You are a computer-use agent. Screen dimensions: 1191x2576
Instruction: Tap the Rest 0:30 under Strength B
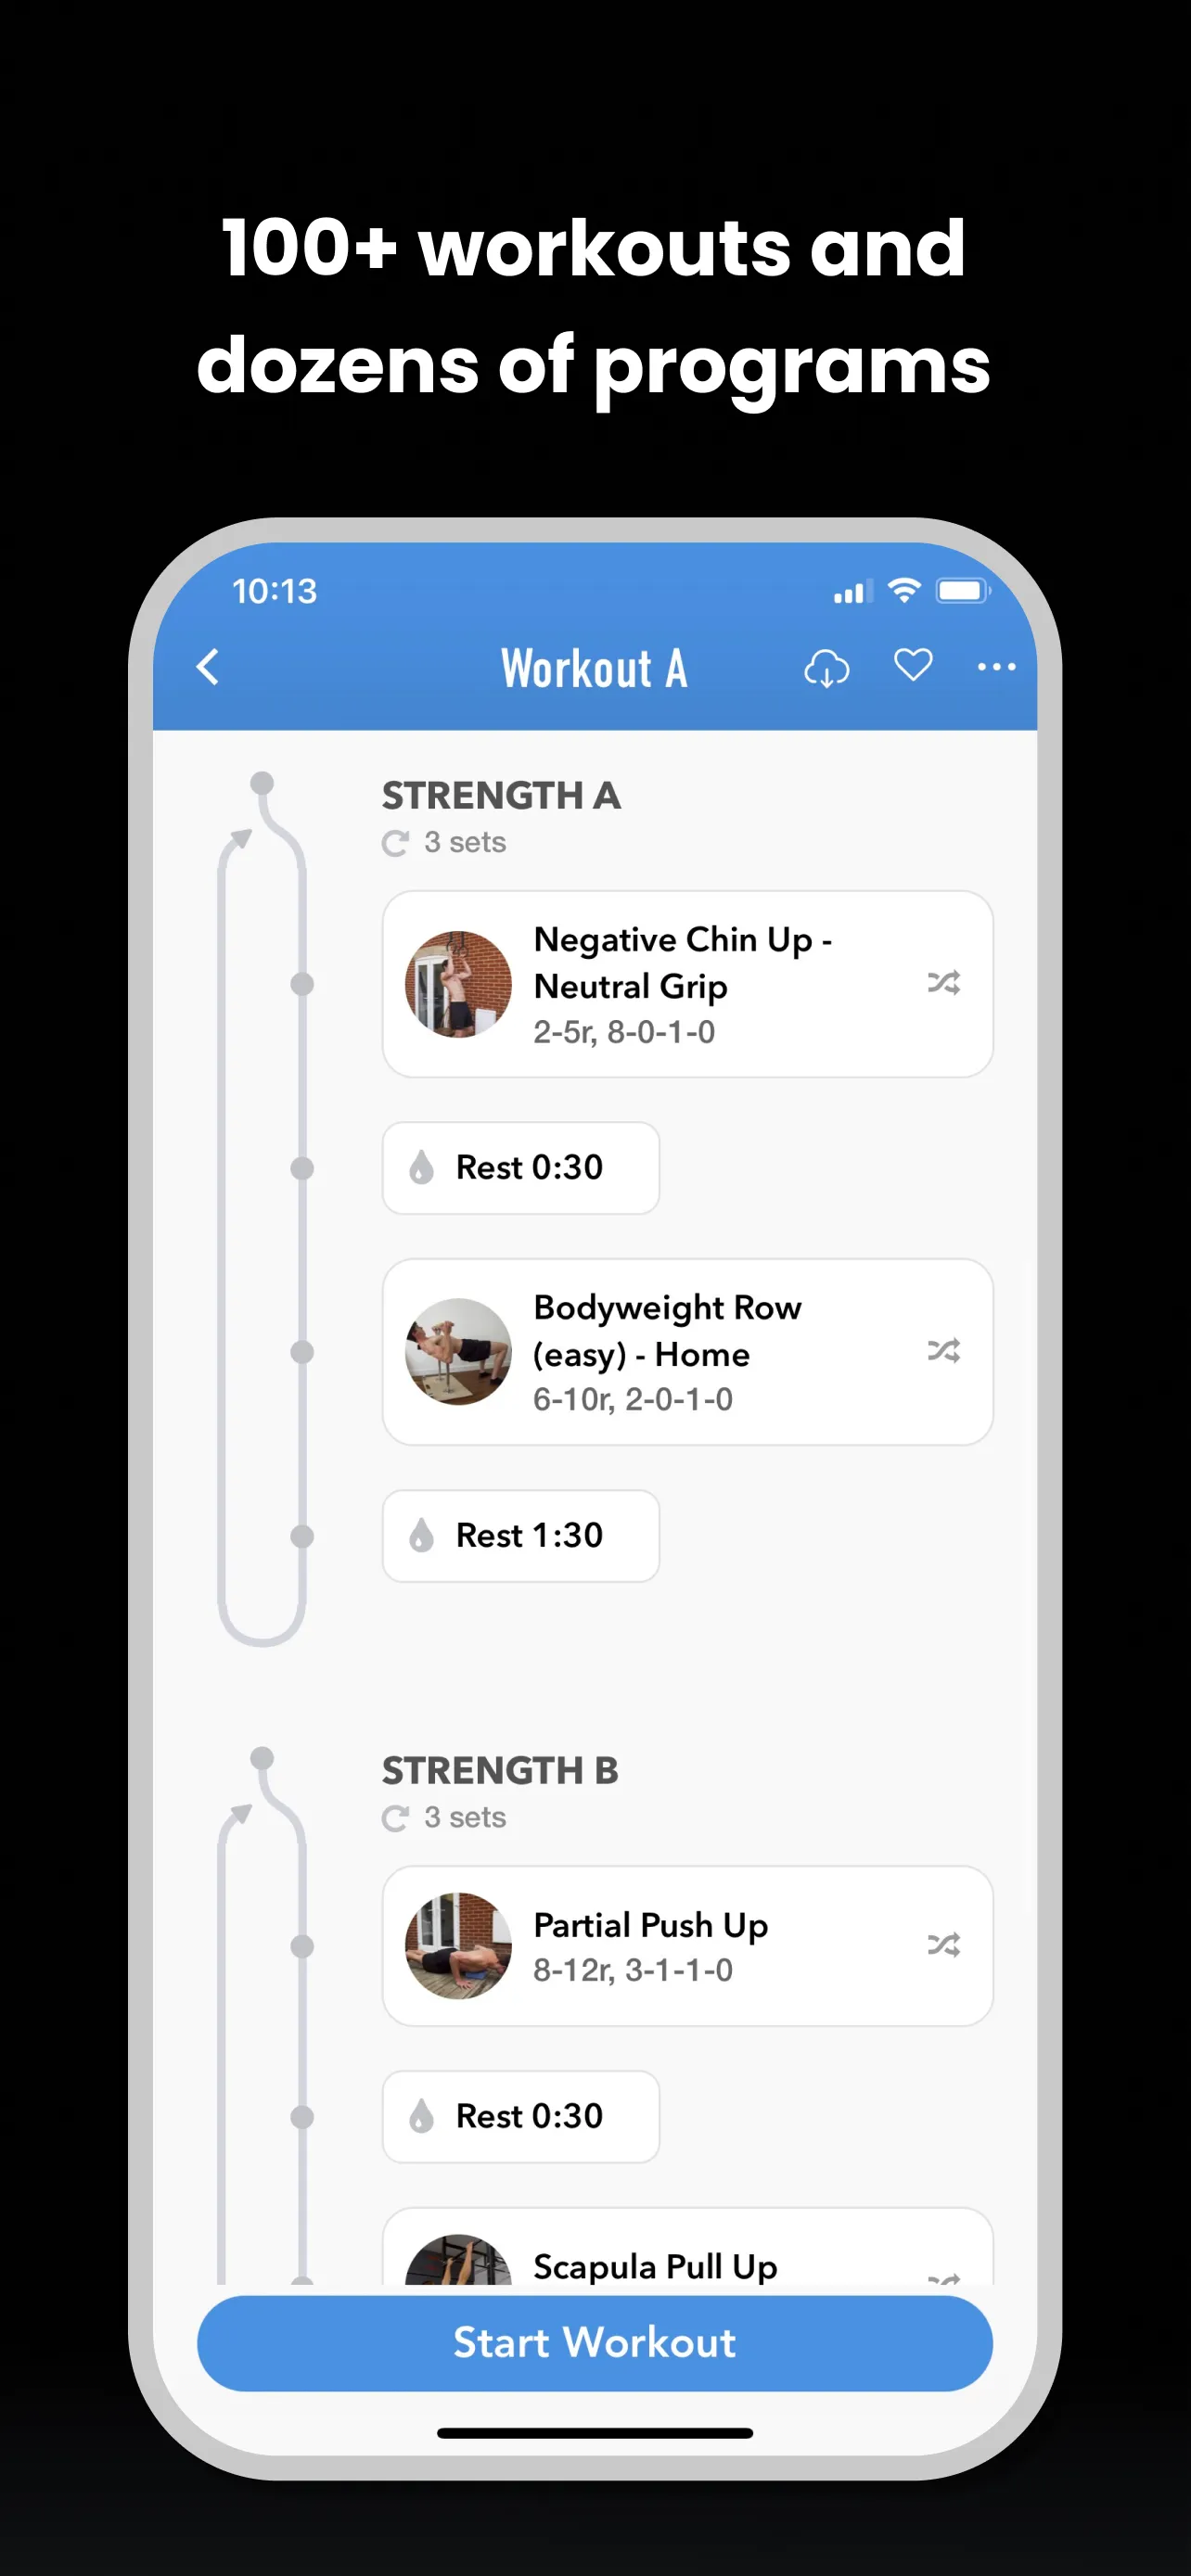point(520,2116)
